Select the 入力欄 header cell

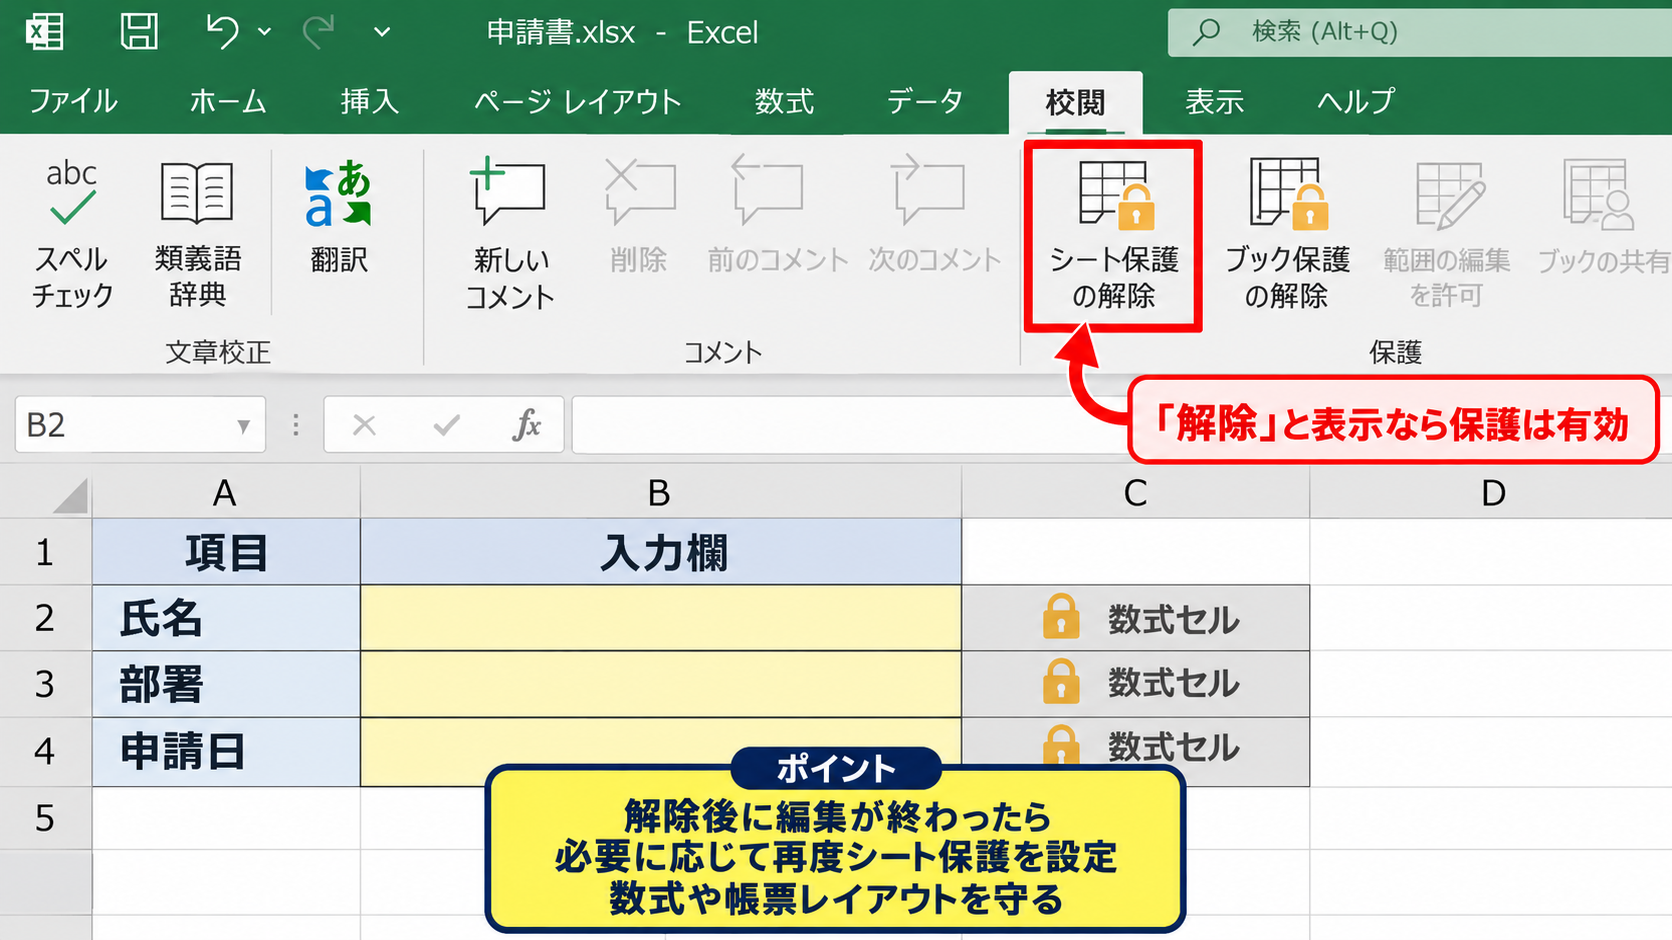pos(661,552)
